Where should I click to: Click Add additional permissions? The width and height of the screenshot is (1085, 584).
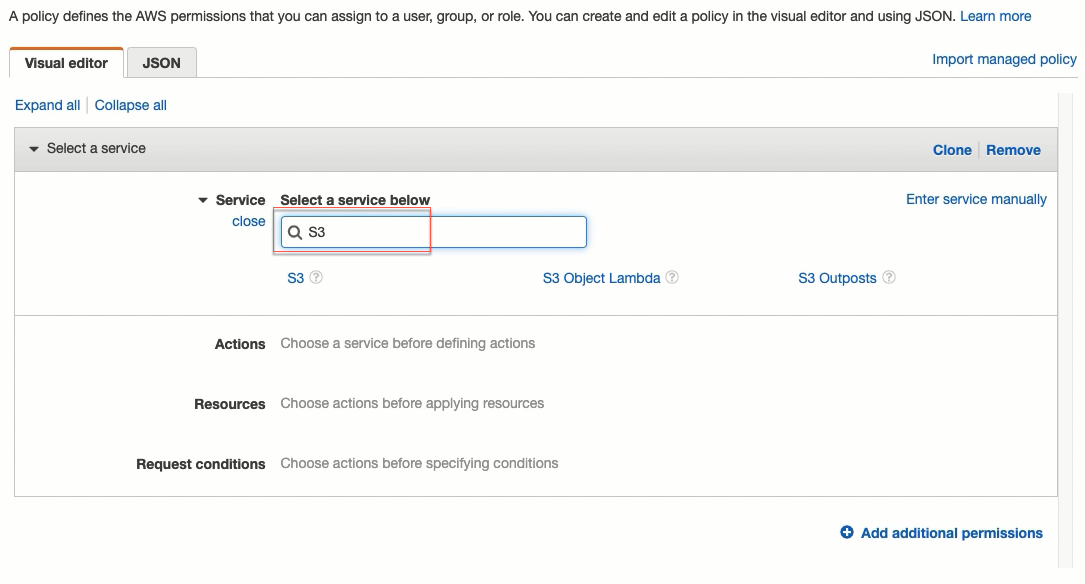(x=951, y=533)
